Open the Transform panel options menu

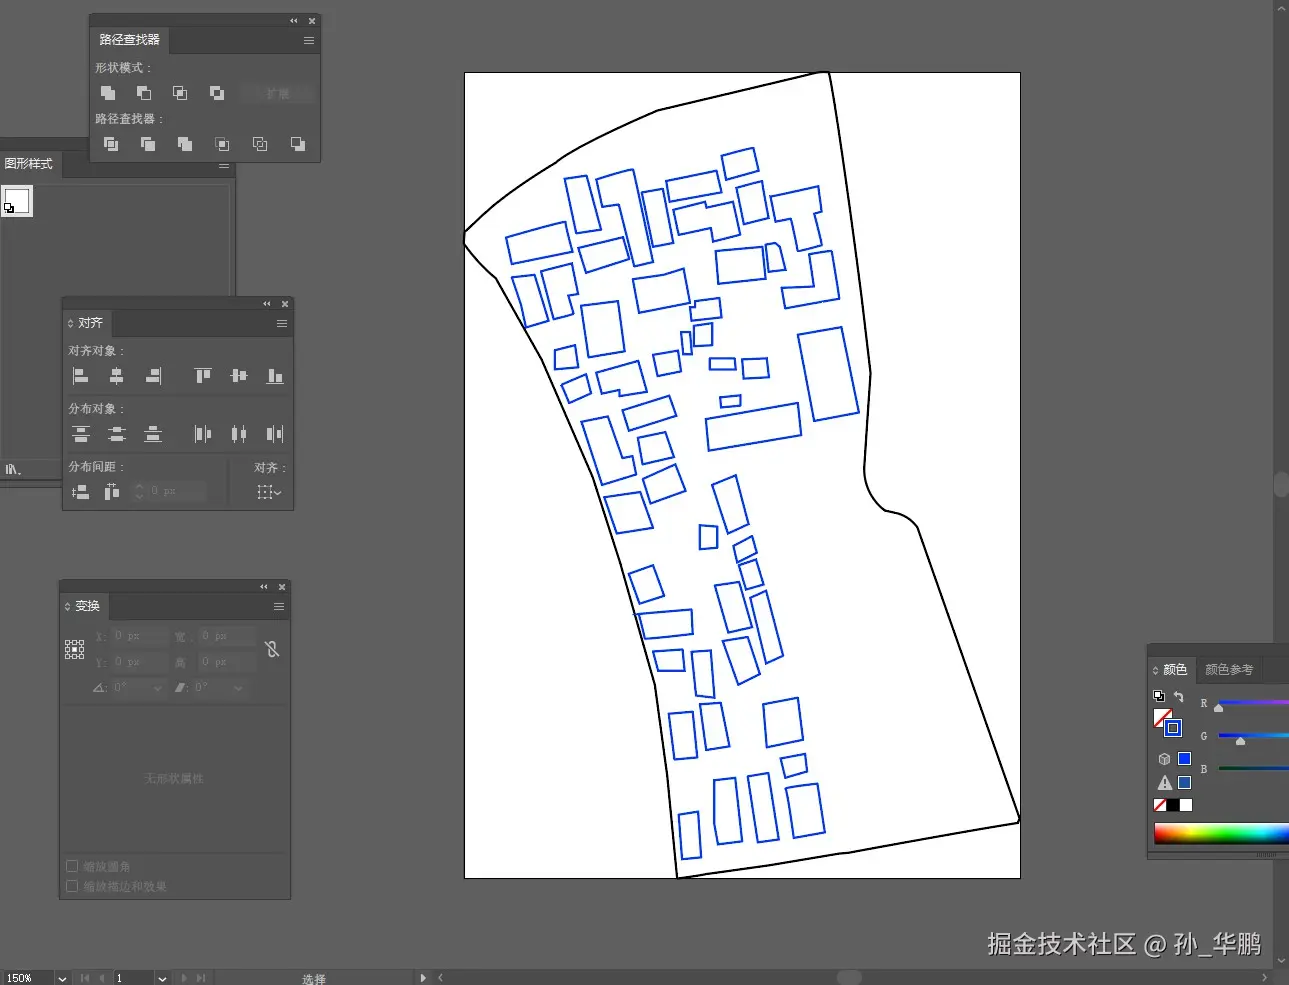[x=279, y=607]
